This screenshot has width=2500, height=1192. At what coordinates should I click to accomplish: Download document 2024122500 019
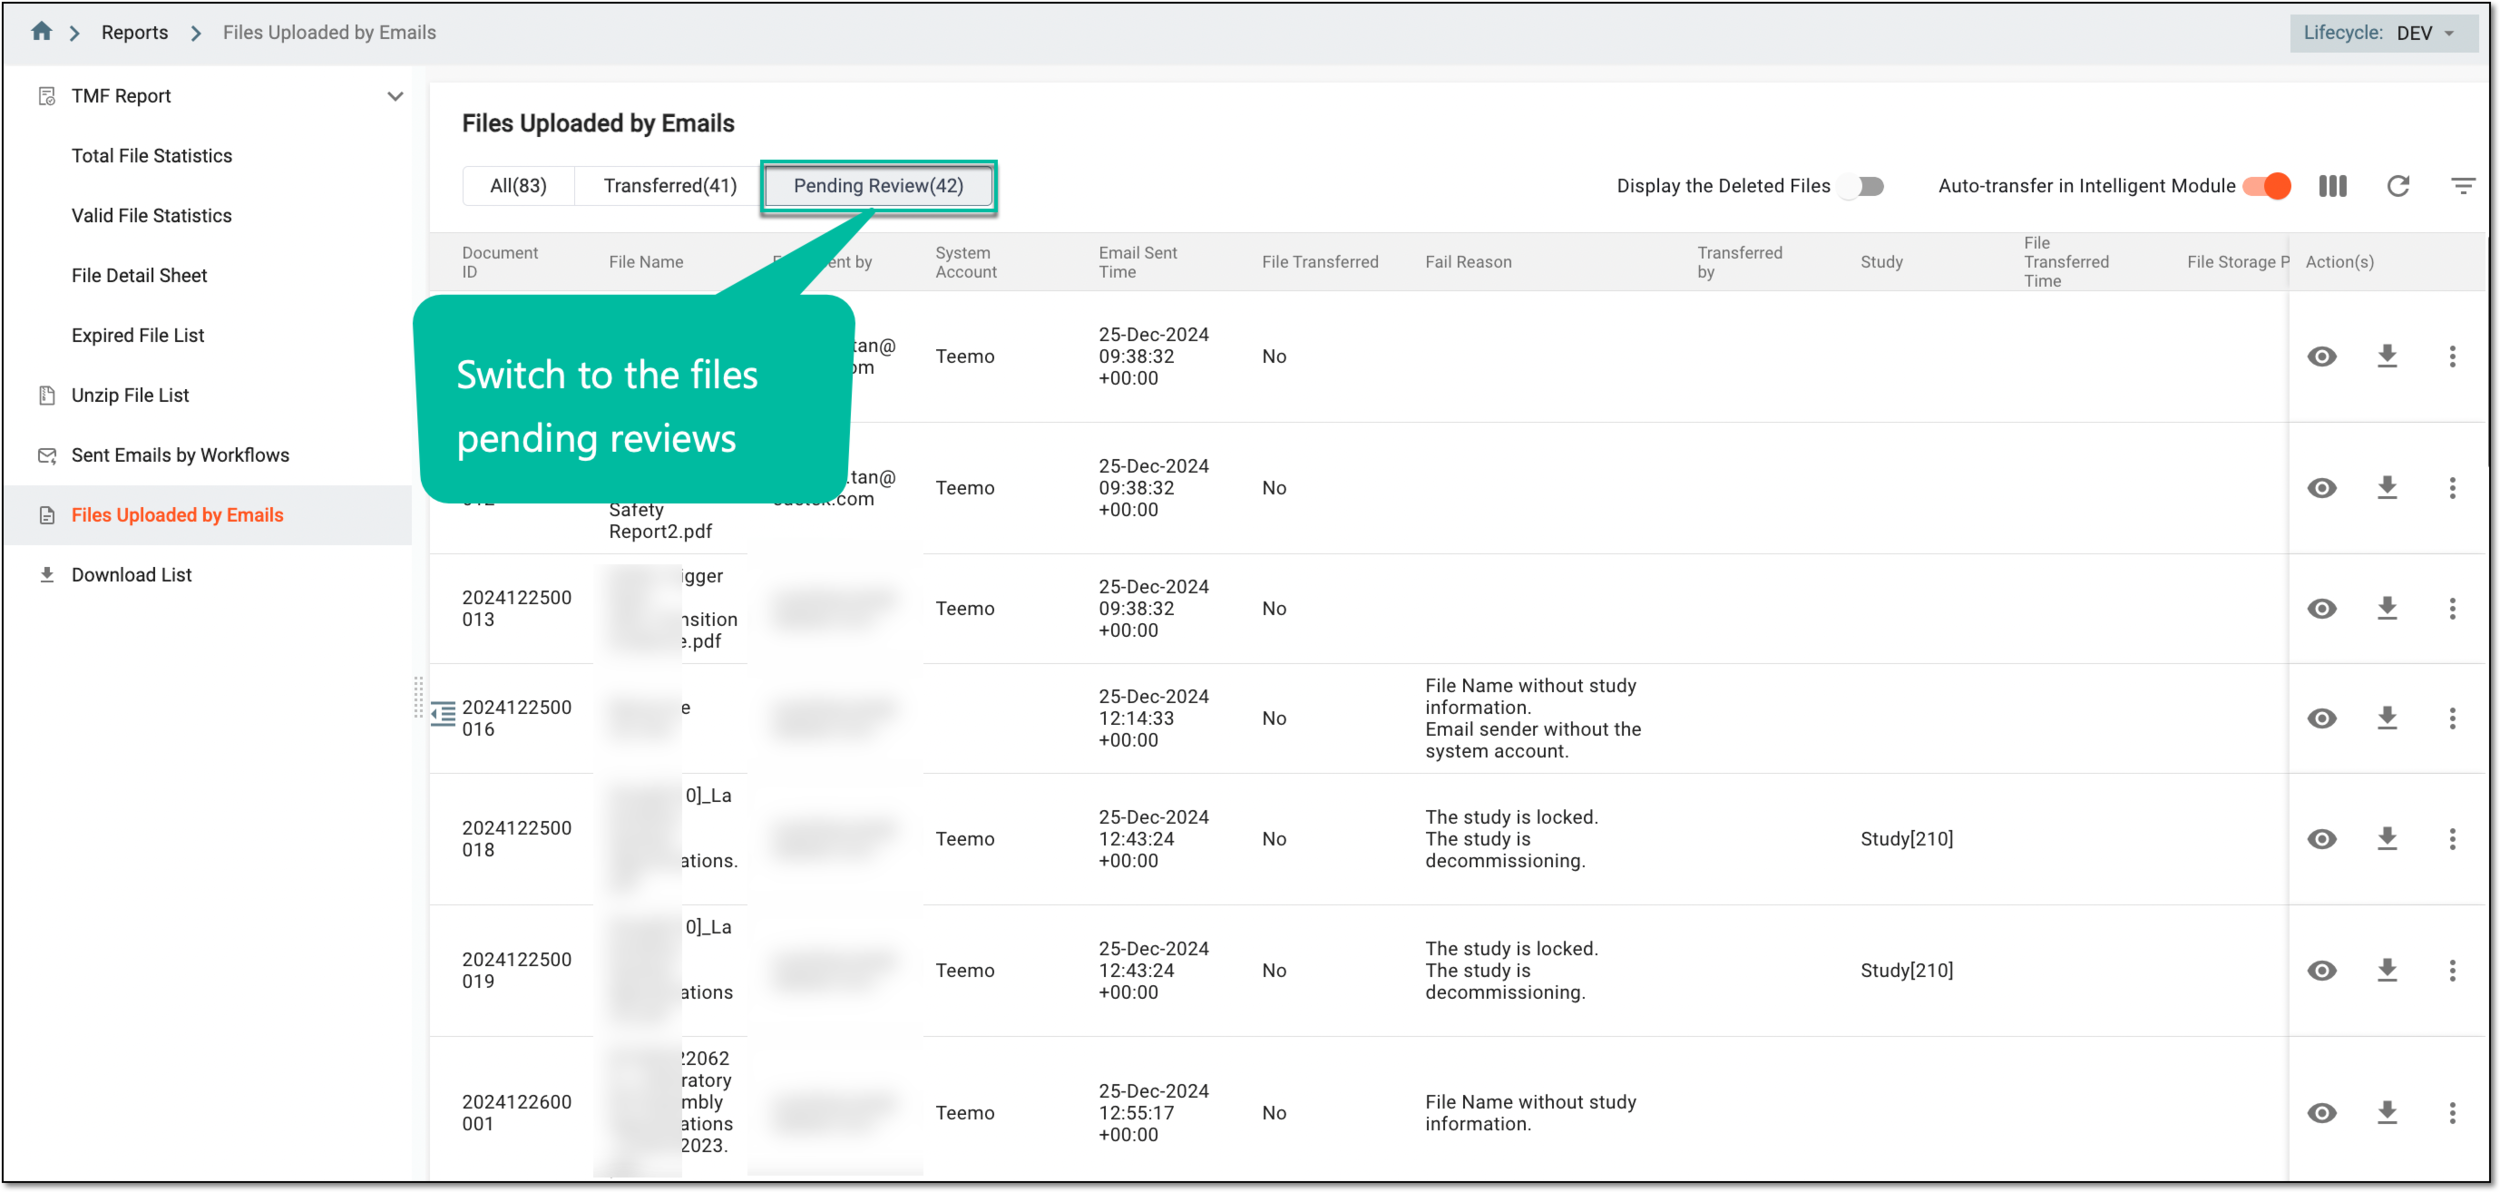click(x=2387, y=971)
